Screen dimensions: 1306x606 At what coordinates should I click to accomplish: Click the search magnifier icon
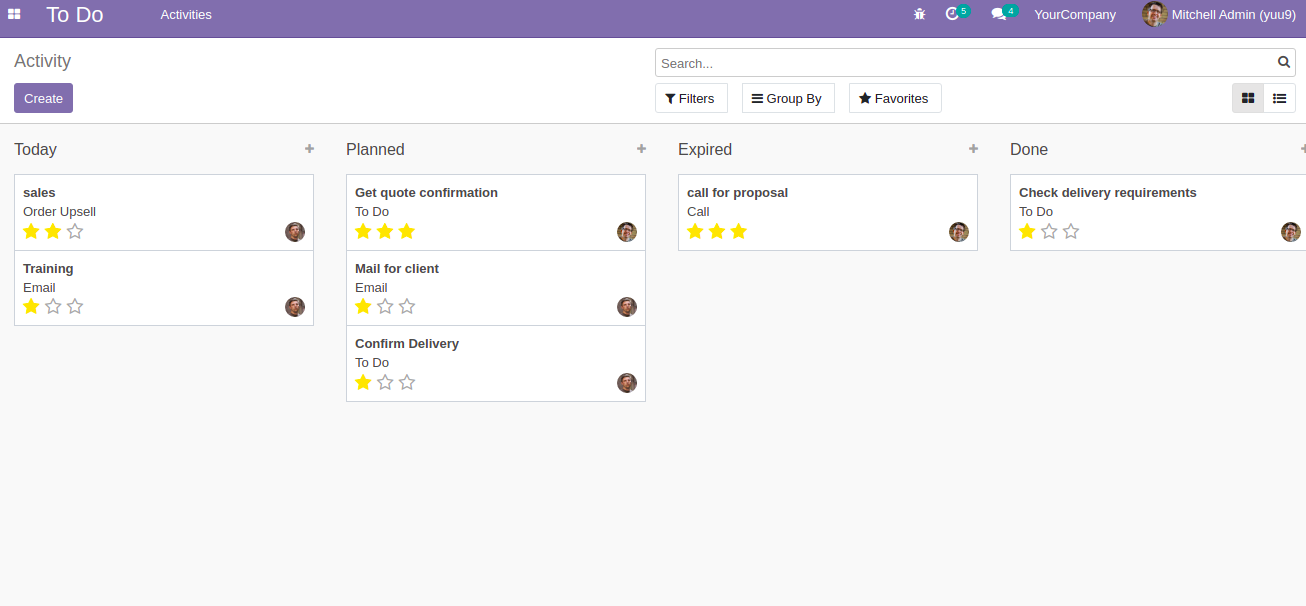pos(1284,62)
